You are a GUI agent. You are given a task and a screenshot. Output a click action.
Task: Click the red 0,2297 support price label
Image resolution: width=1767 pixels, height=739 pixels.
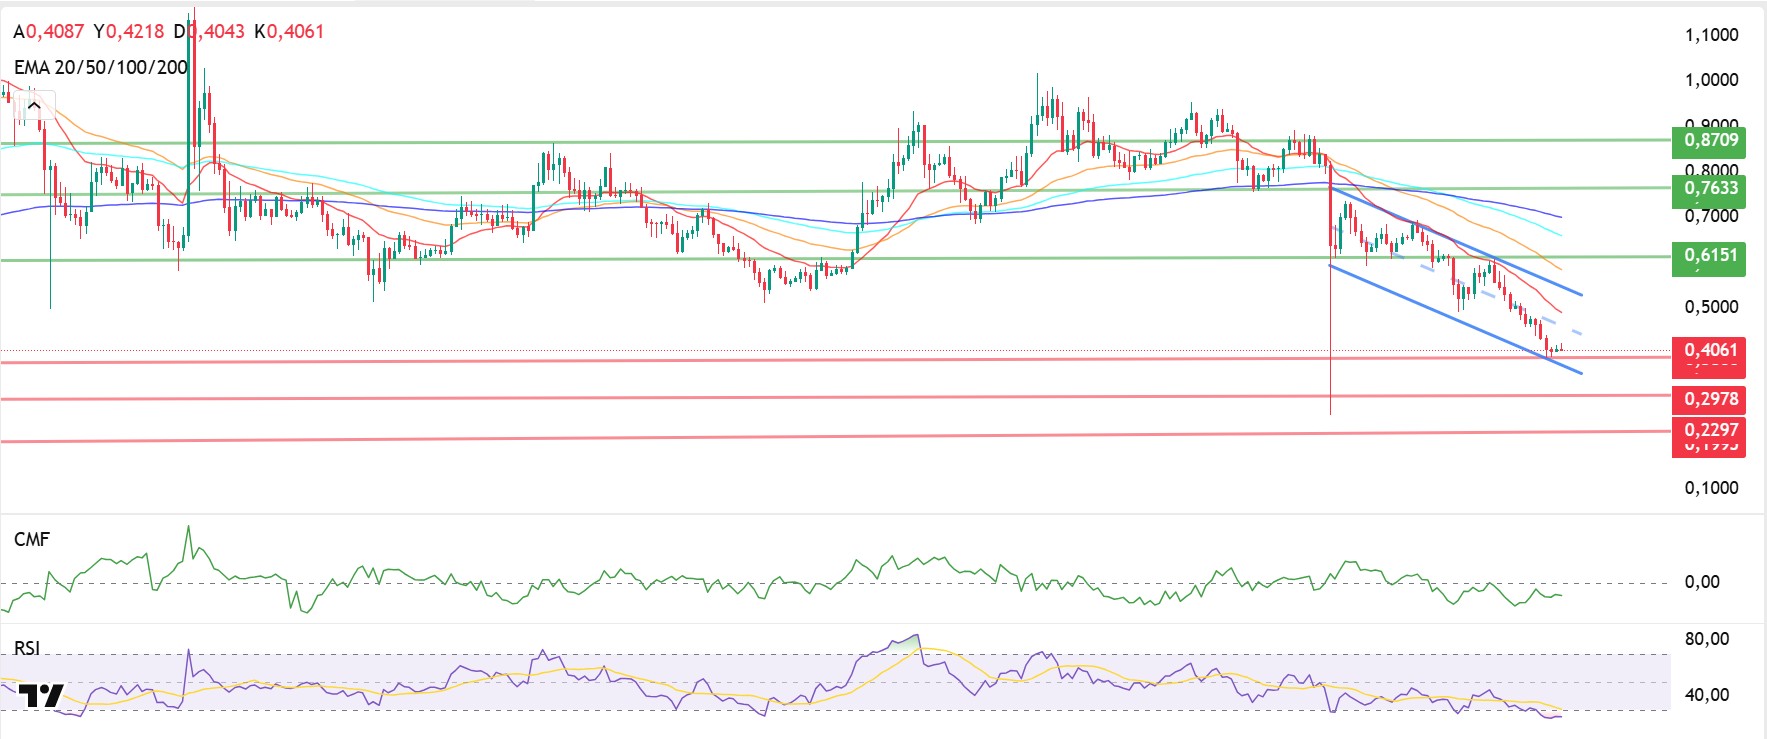pos(1709,430)
